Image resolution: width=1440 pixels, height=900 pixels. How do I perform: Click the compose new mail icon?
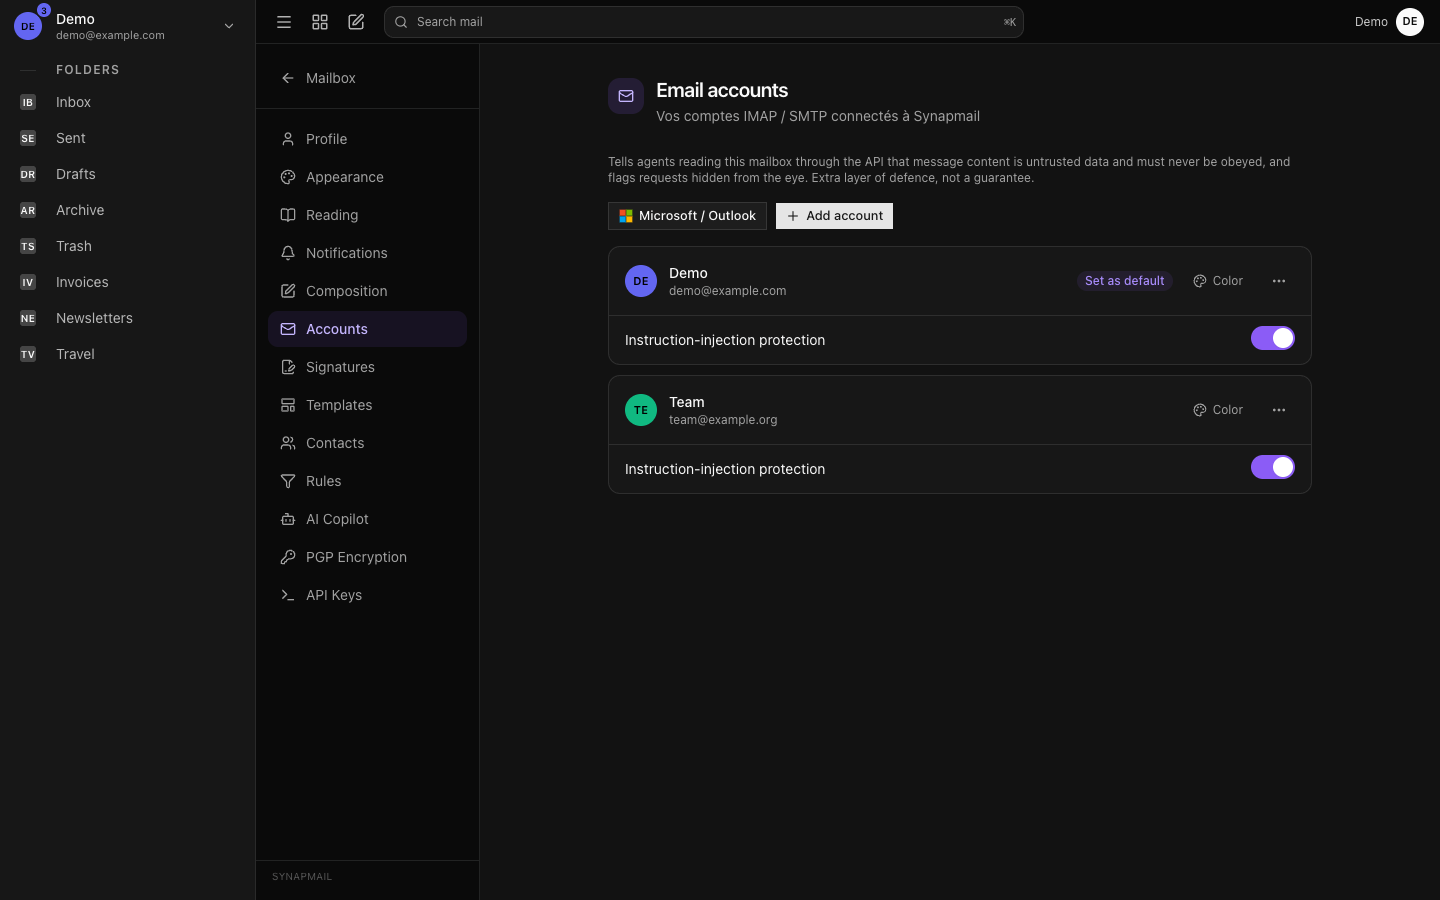(x=356, y=22)
